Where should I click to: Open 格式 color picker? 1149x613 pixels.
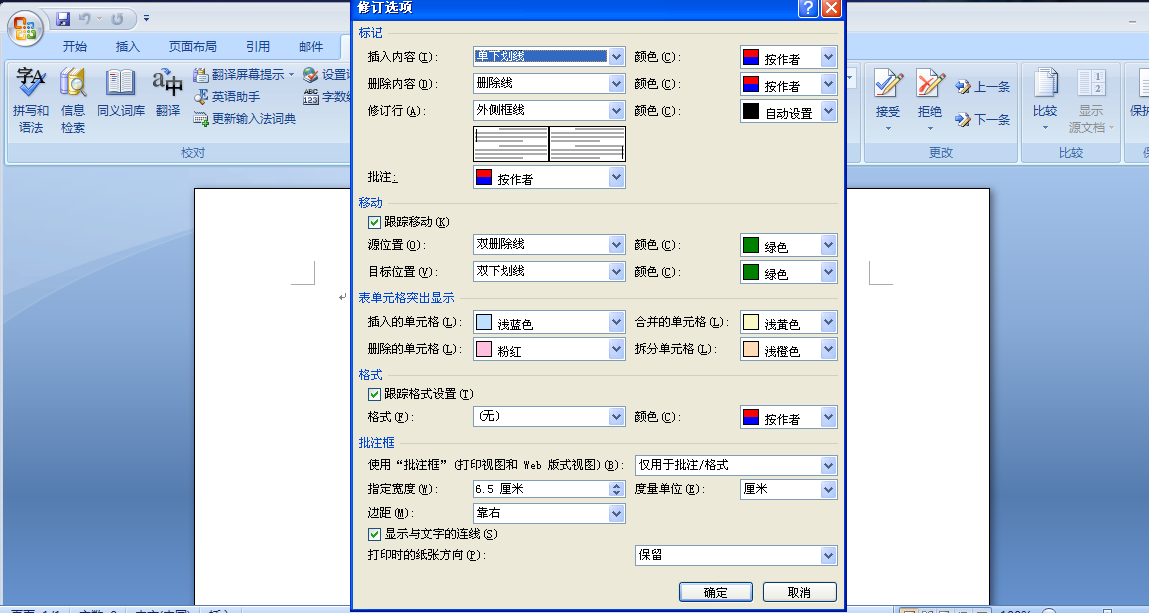[x=788, y=417]
